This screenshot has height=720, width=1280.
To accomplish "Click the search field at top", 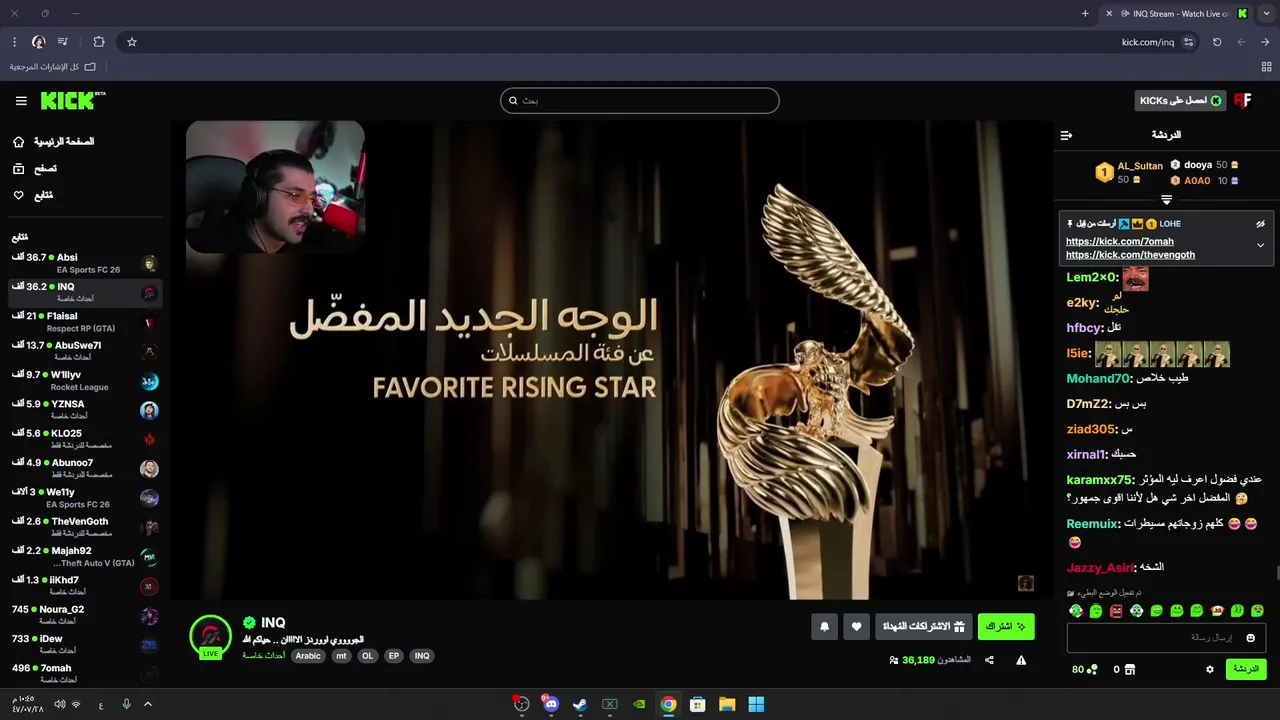I will [640, 100].
